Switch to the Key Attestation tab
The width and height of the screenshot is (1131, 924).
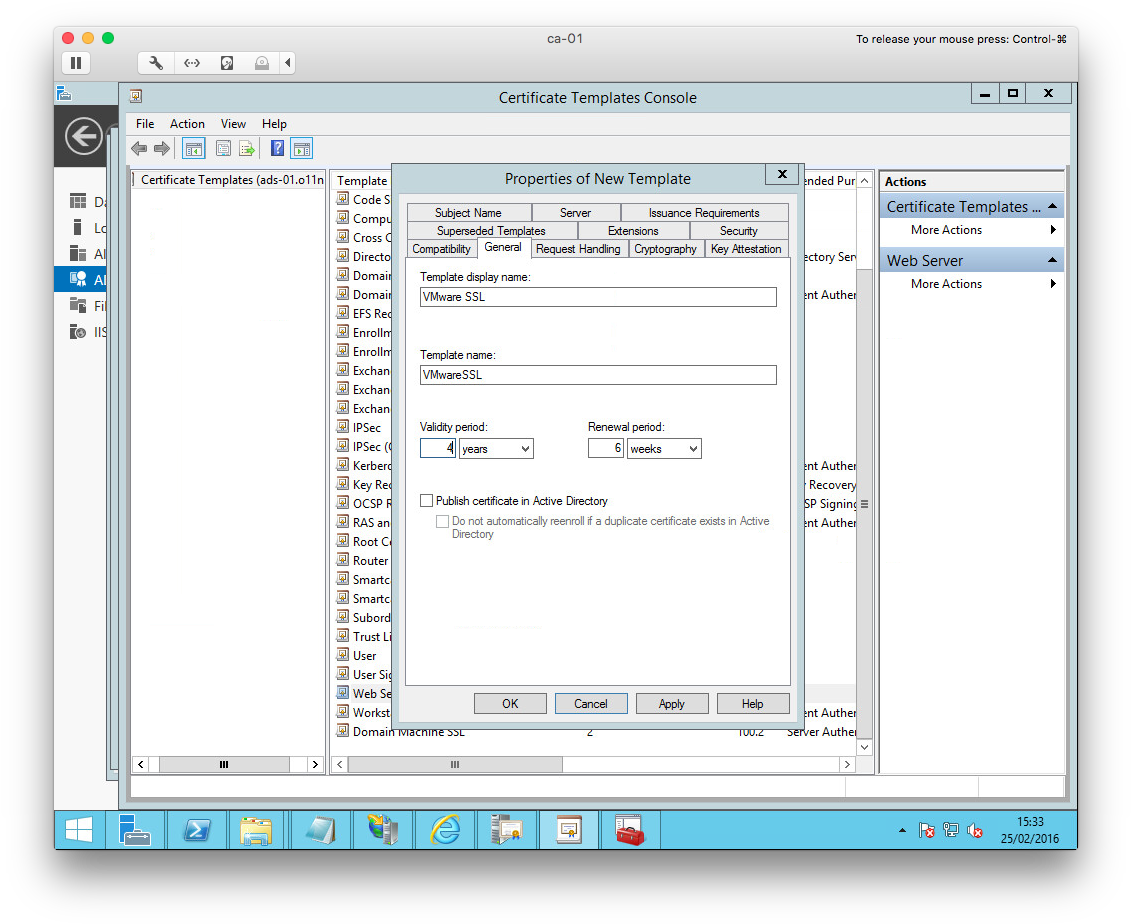coord(747,249)
